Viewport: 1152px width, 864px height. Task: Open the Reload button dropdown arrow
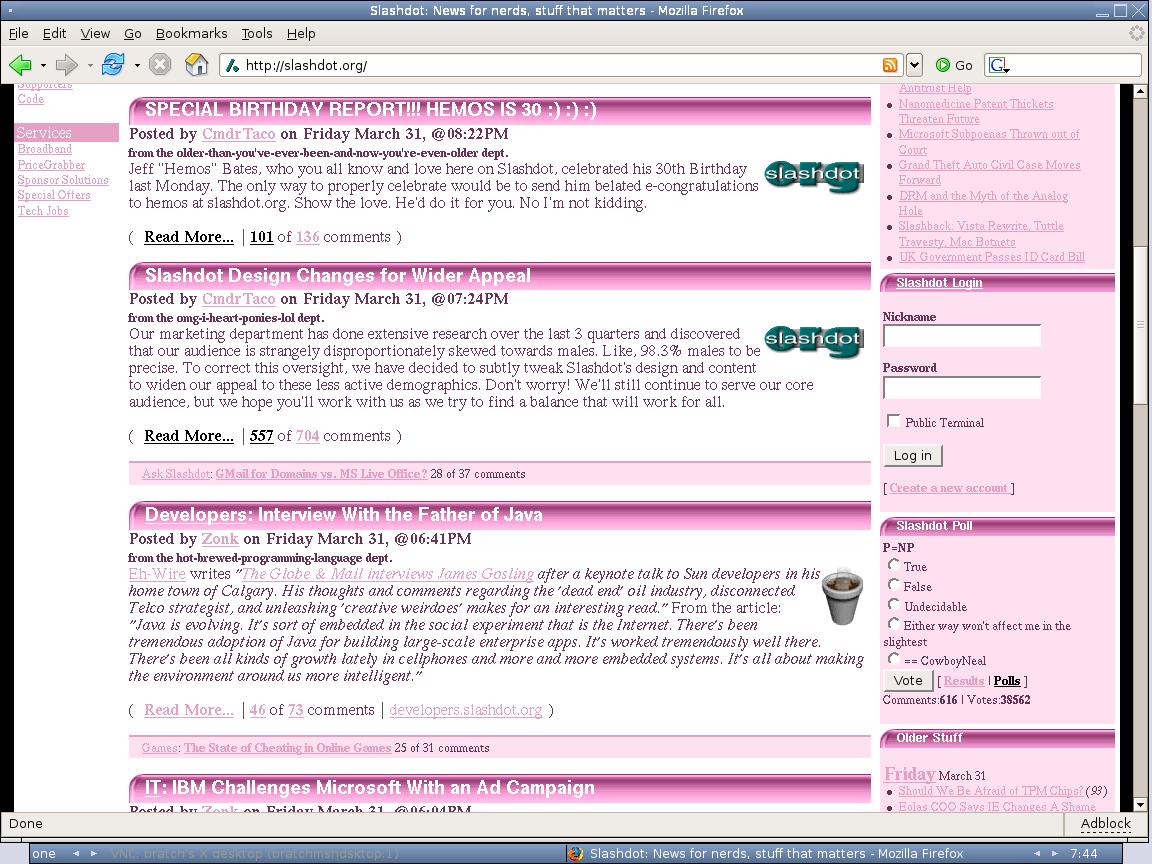pyautogui.click(x=137, y=65)
